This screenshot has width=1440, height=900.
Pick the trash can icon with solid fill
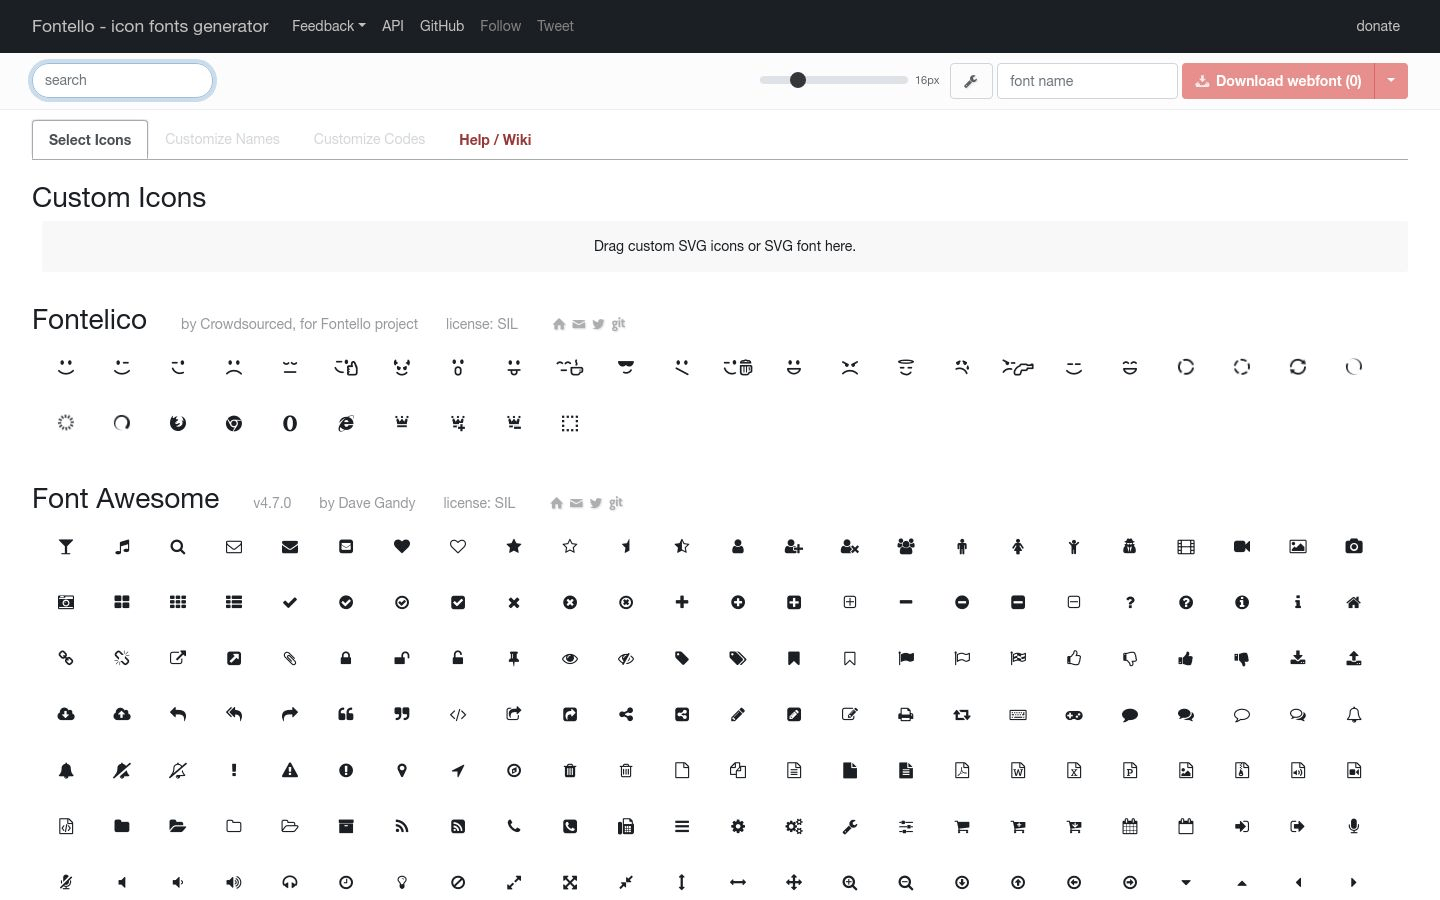[570, 770]
